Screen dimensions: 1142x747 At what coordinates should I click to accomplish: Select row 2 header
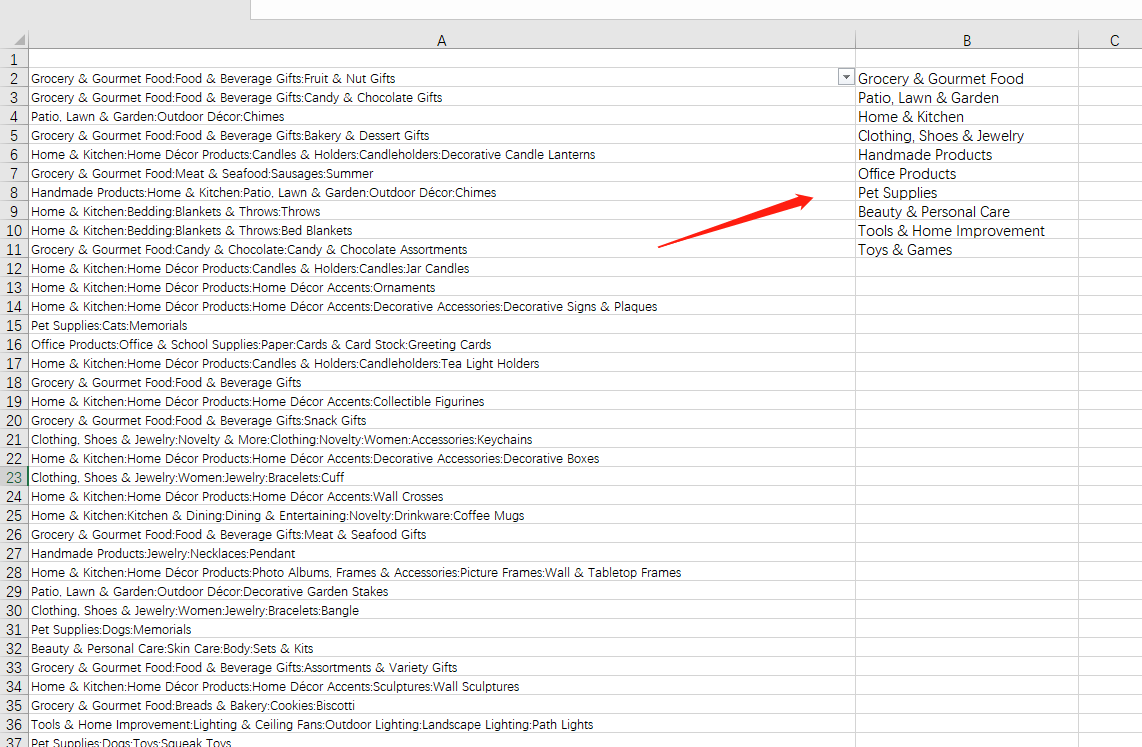point(14,78)
